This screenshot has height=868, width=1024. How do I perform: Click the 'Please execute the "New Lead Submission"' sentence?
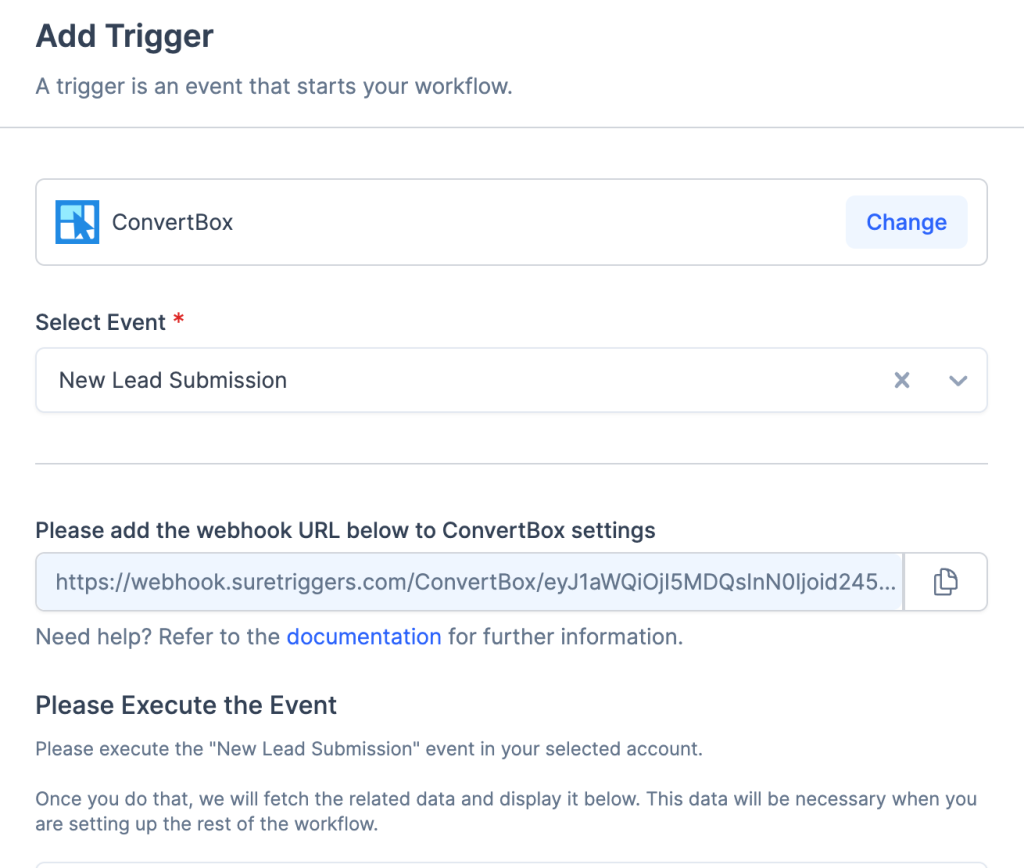[368, 749]
